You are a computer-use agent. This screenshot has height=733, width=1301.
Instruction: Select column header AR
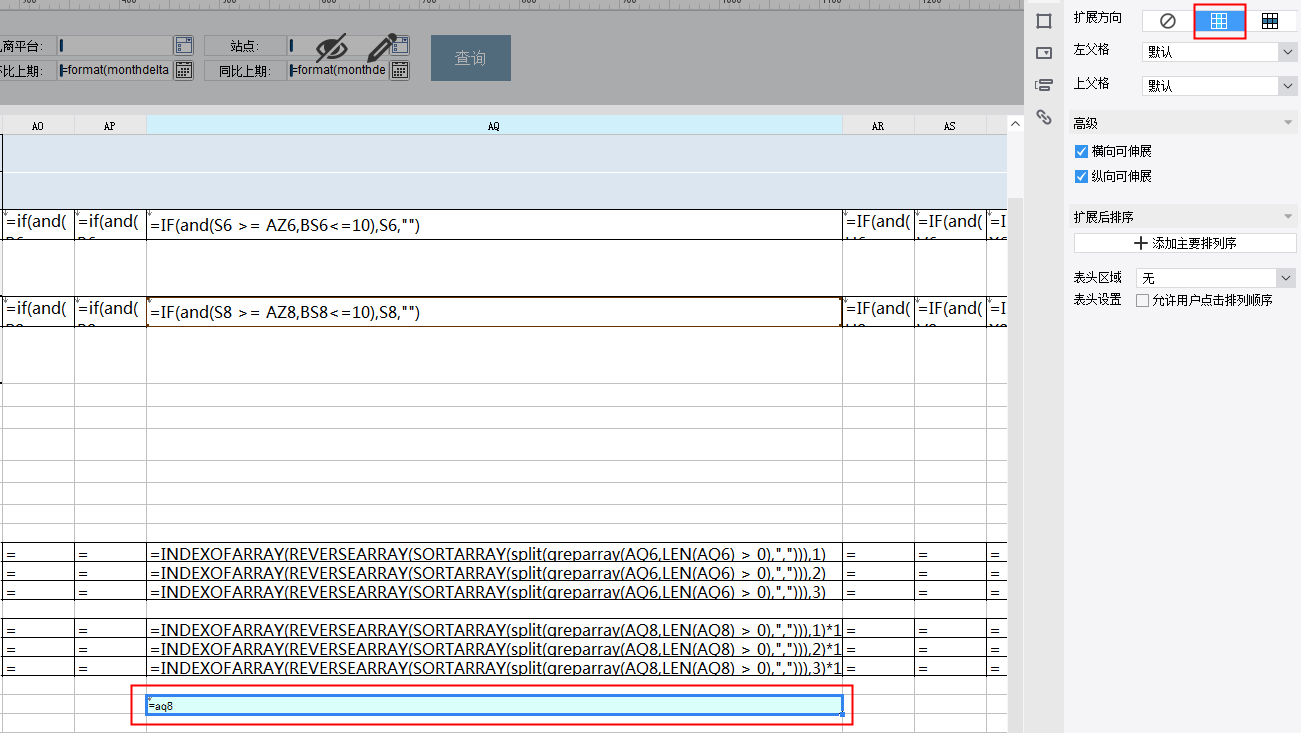tap(878, 126)
